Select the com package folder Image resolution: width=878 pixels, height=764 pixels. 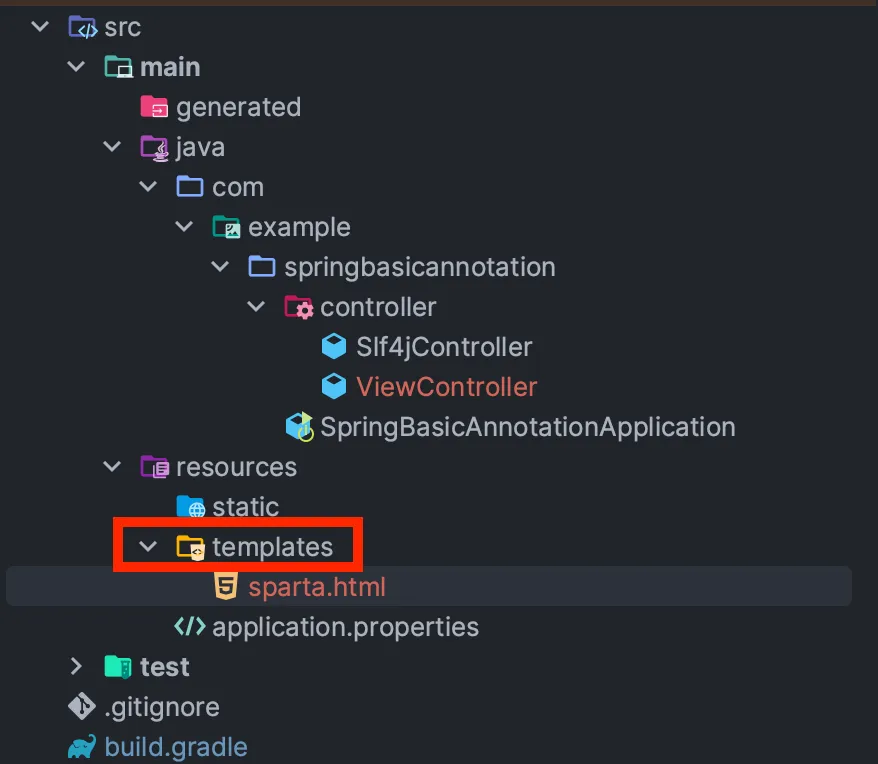(x=237, y=187)
